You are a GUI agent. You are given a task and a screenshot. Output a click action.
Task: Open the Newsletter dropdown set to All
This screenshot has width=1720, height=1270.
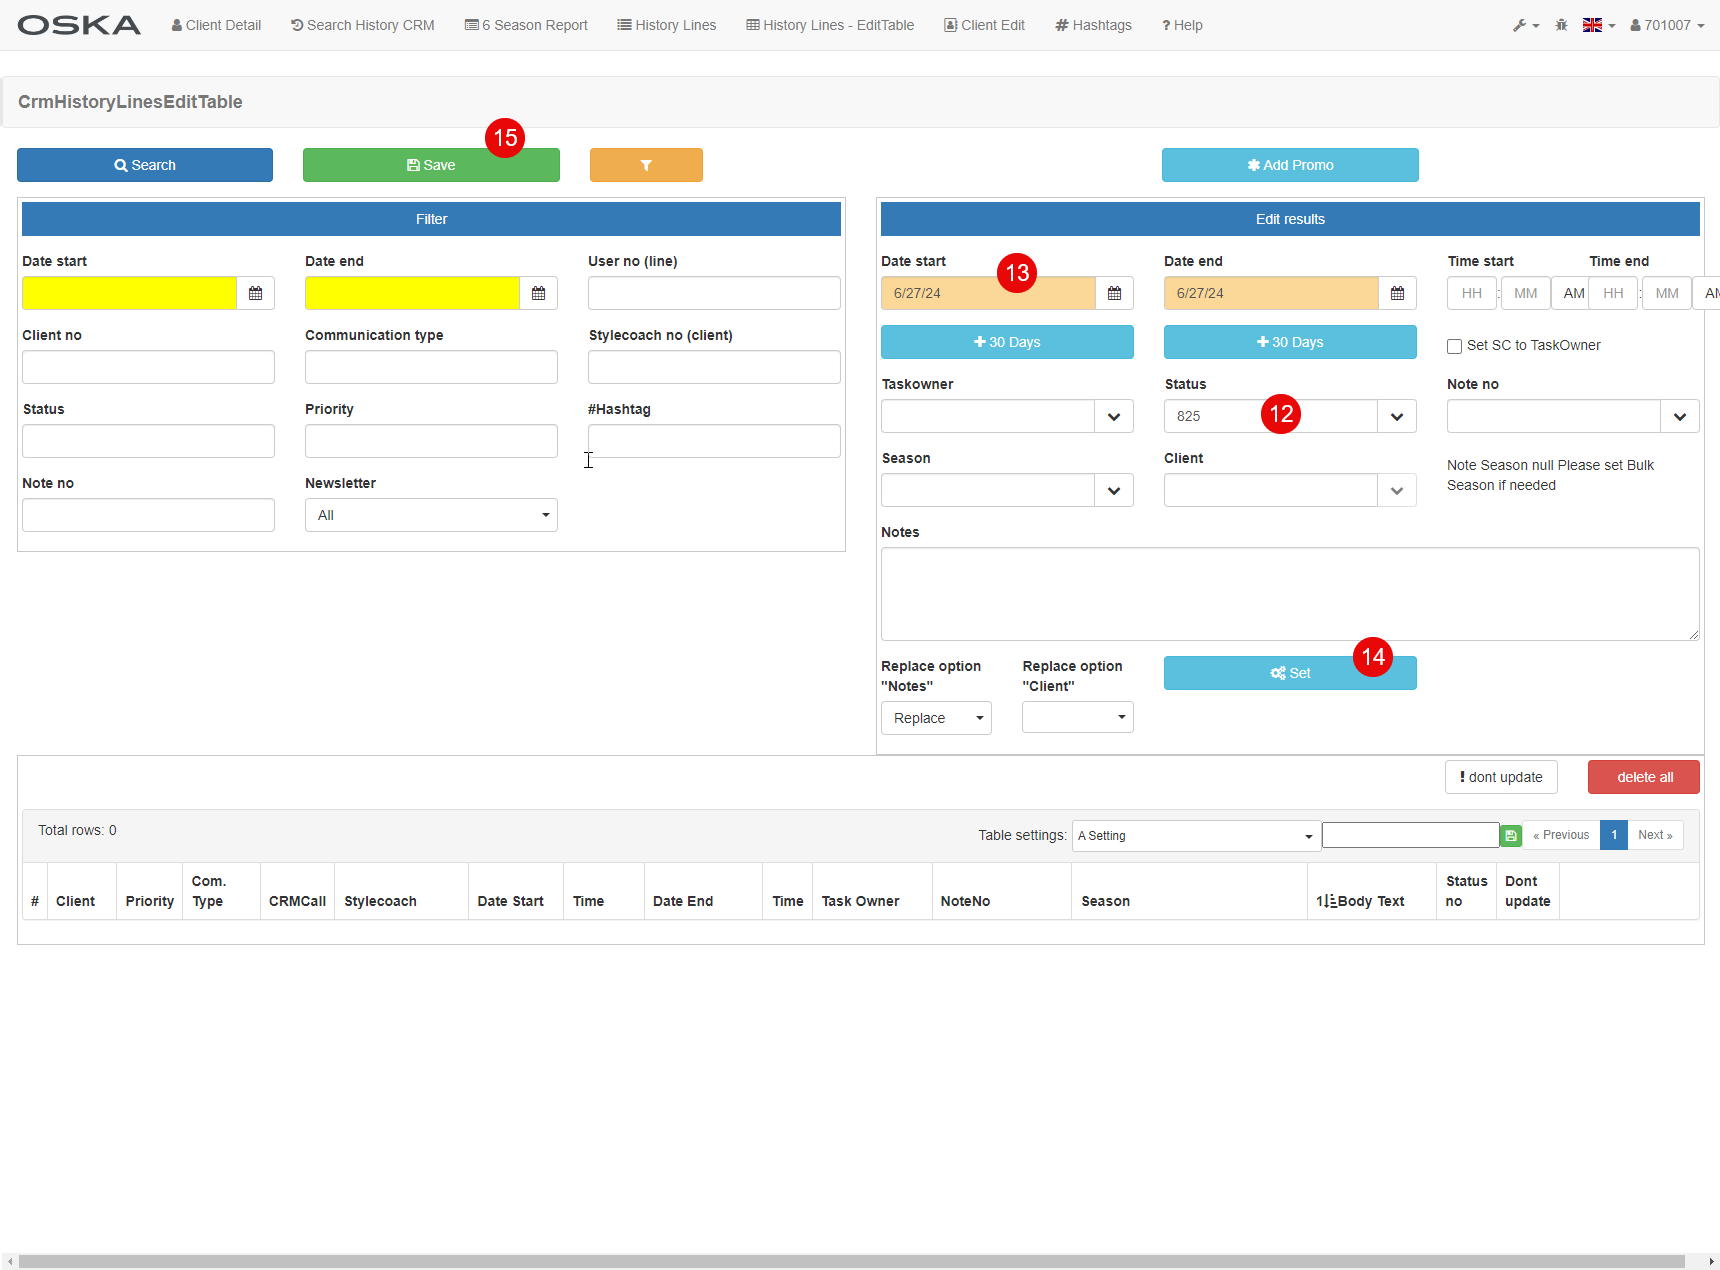(431, 515)
